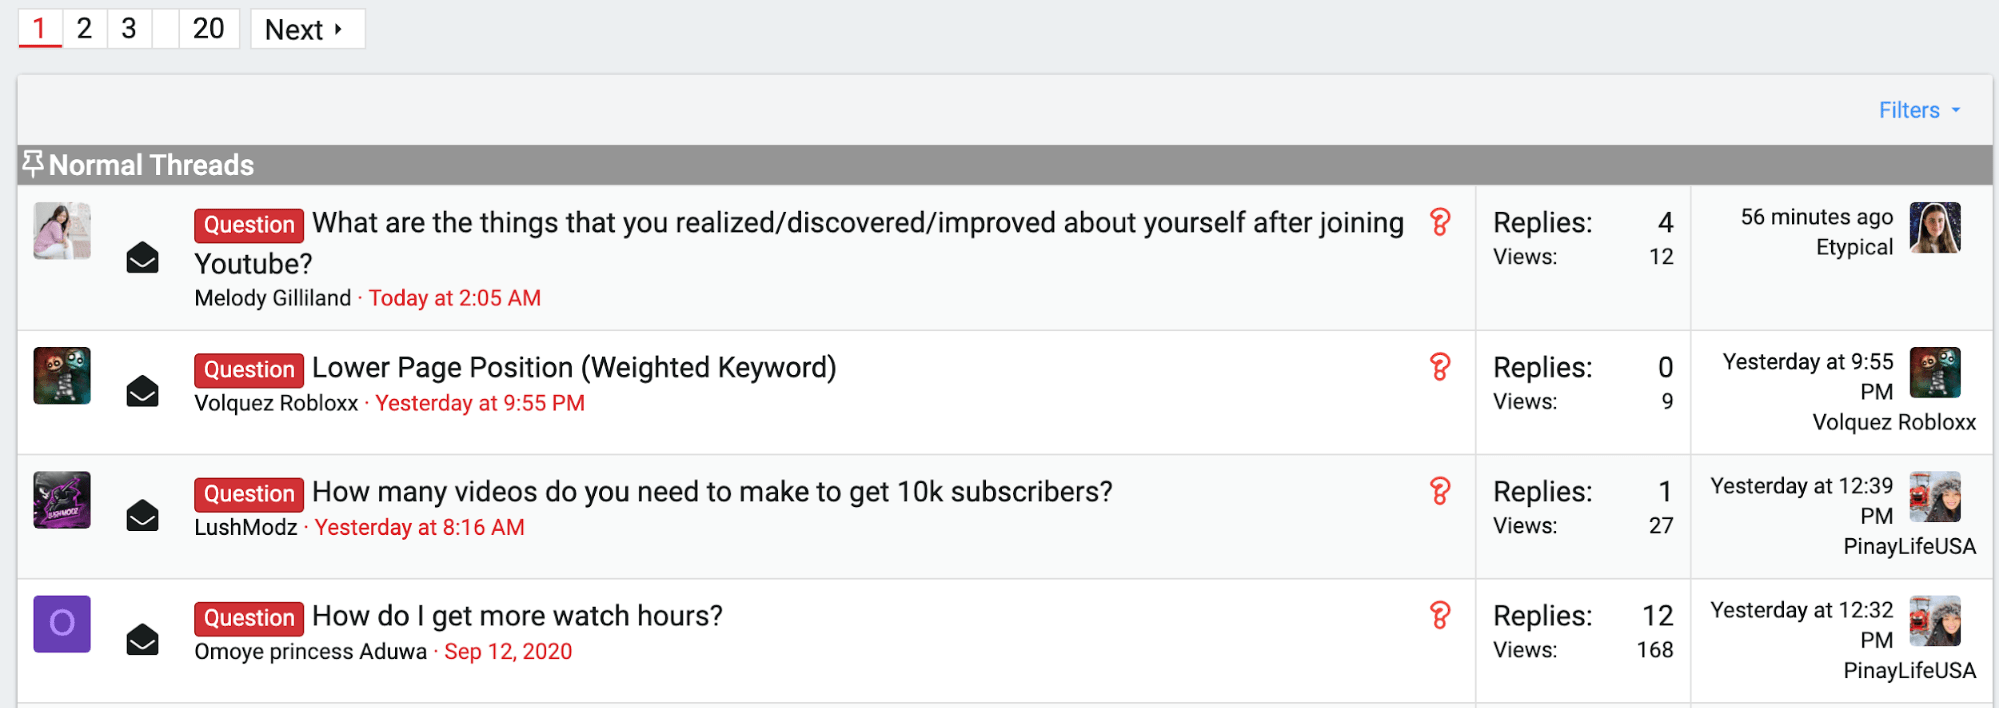Image resolution: width=1999 pixels, height=709 pixels.
Task: Click LushModz's thread avatar
Action: (62, 499)
